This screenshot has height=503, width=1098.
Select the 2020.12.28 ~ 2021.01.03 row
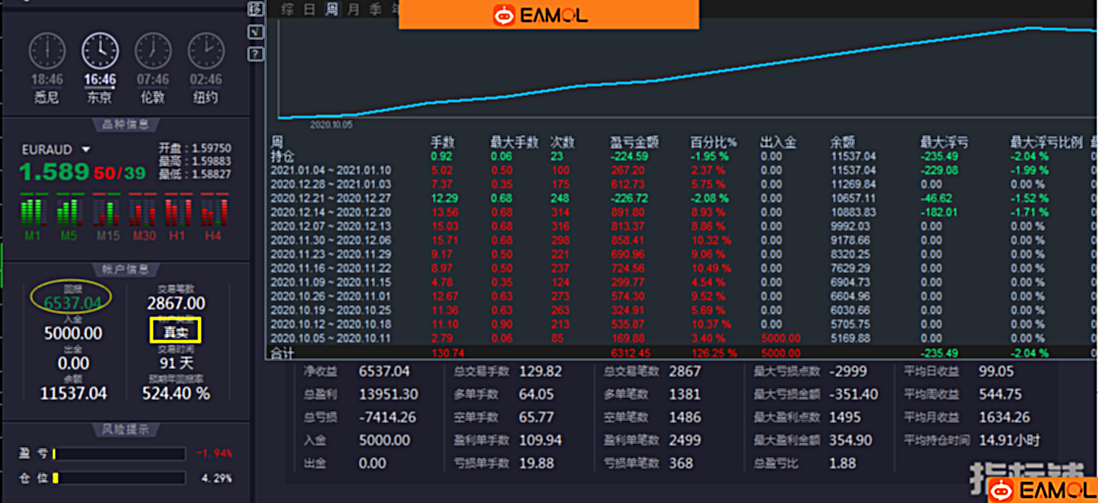[x=680, y=184]
